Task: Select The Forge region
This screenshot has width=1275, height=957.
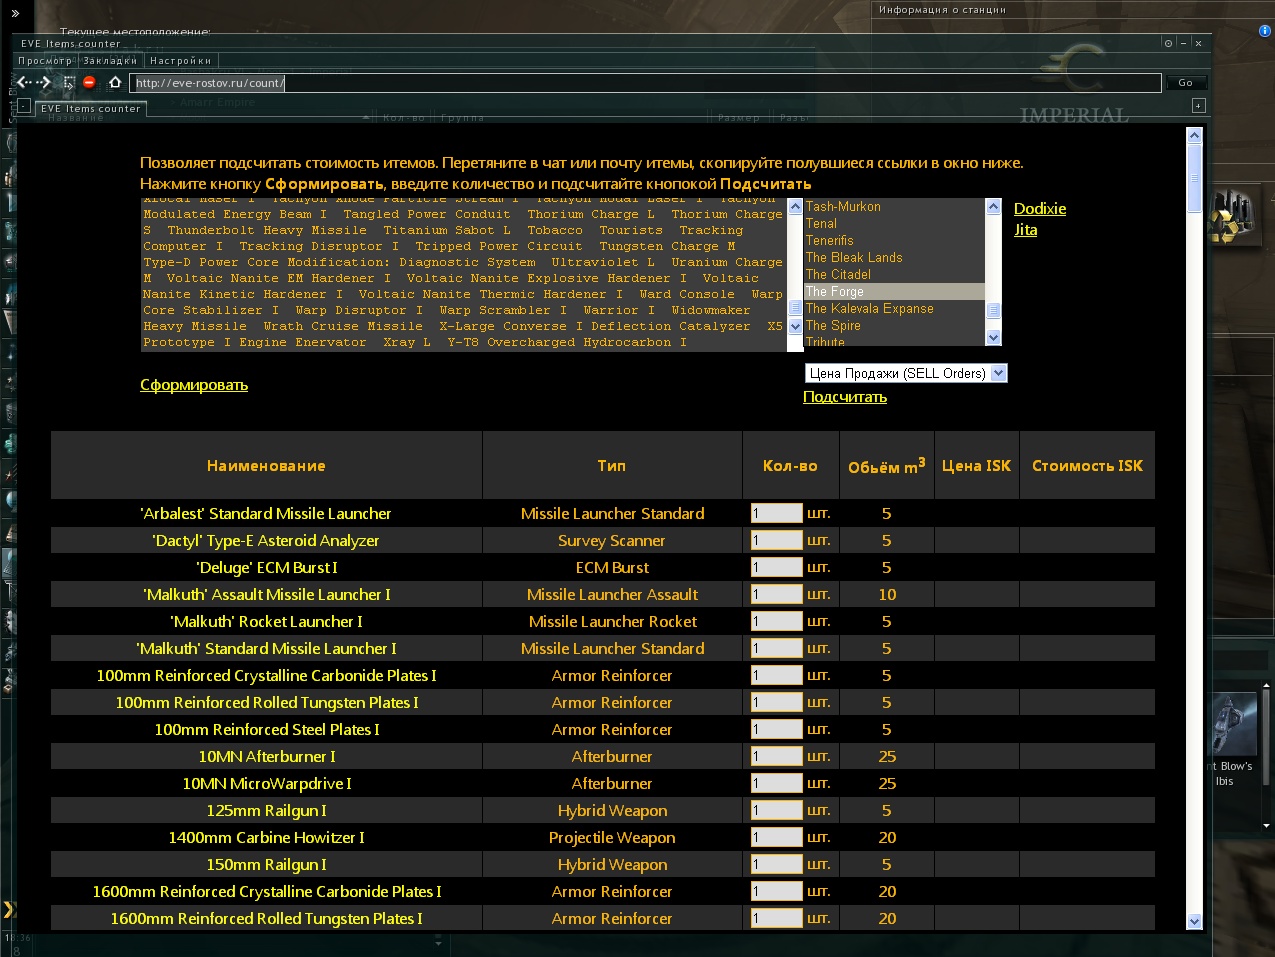Action: 894,292
